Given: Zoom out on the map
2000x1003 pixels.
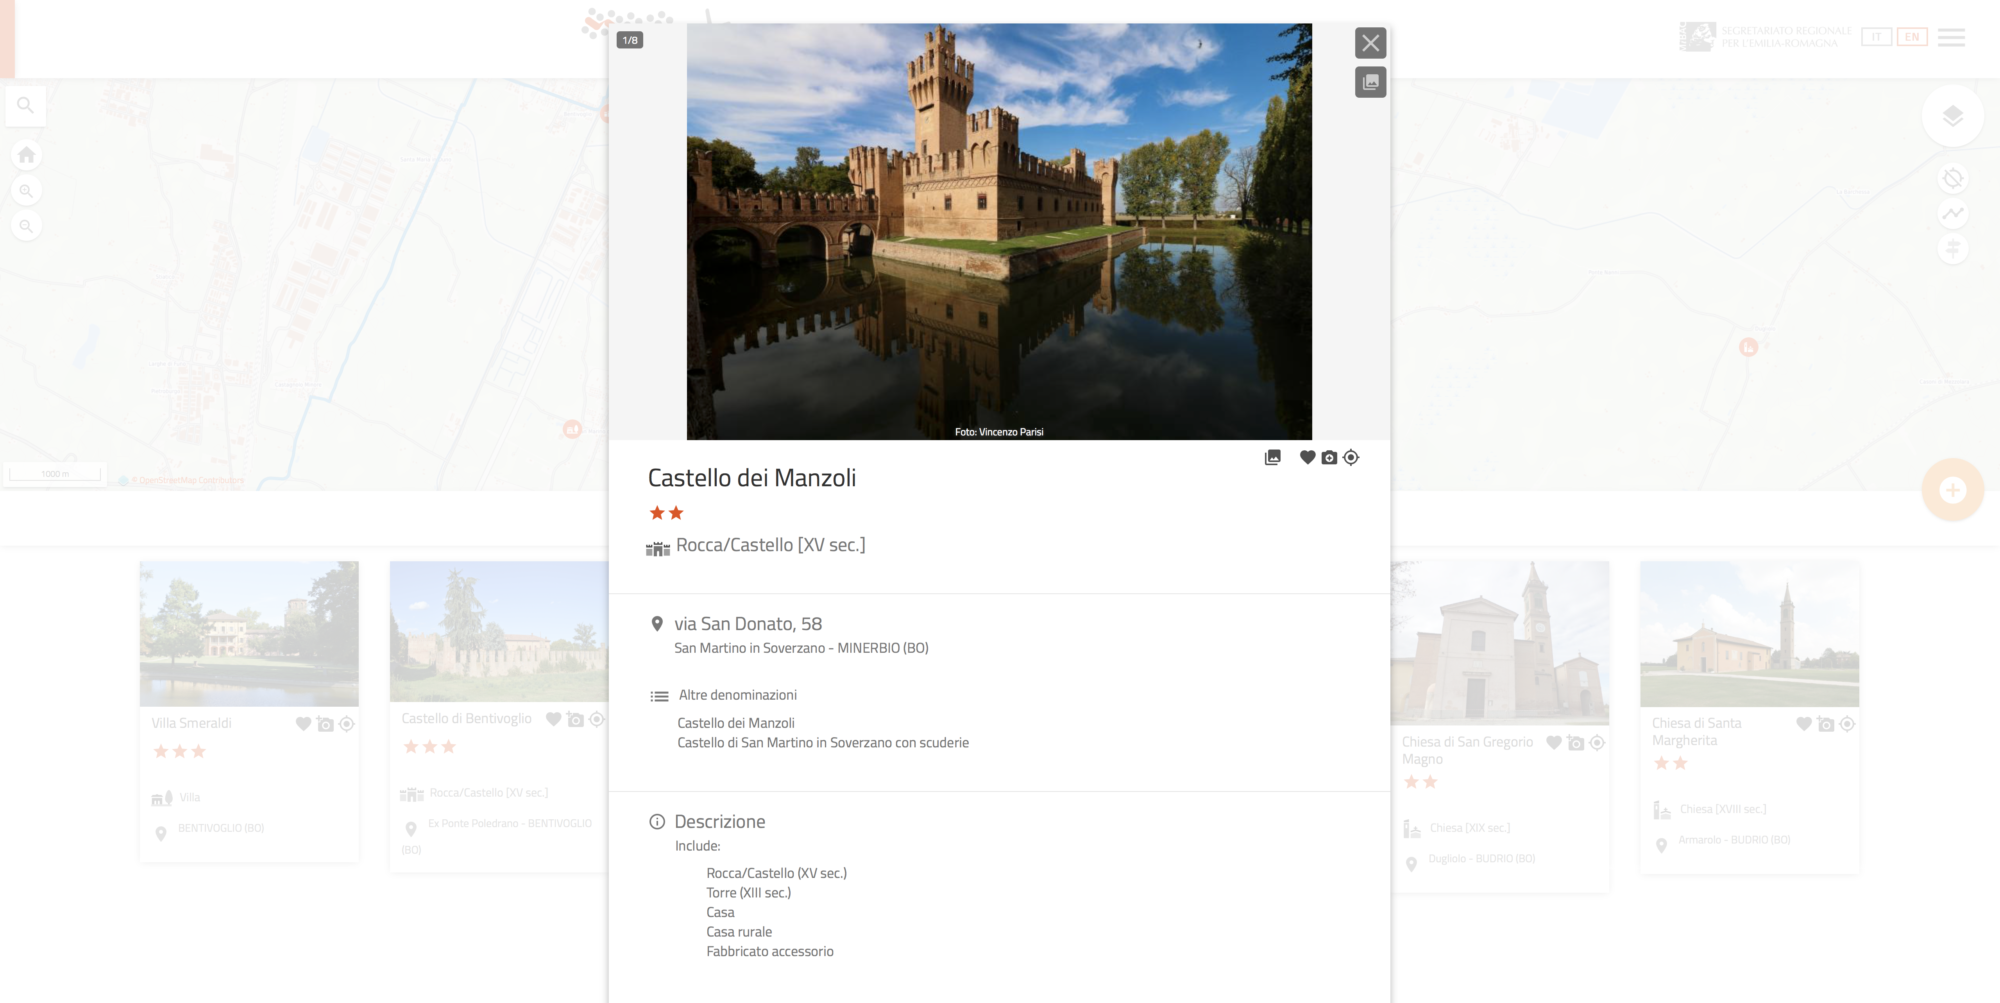Looking at the screenshot, I should [26, 227].
